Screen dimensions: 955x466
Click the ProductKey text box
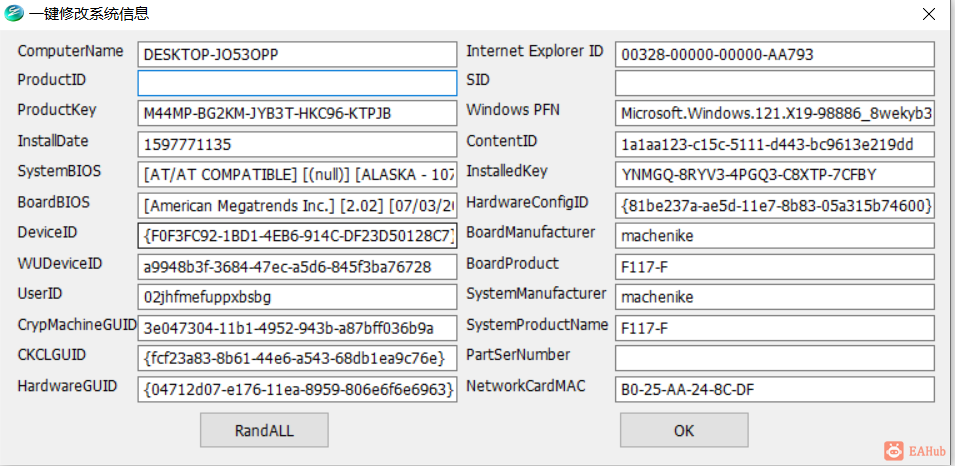point(297,114)
